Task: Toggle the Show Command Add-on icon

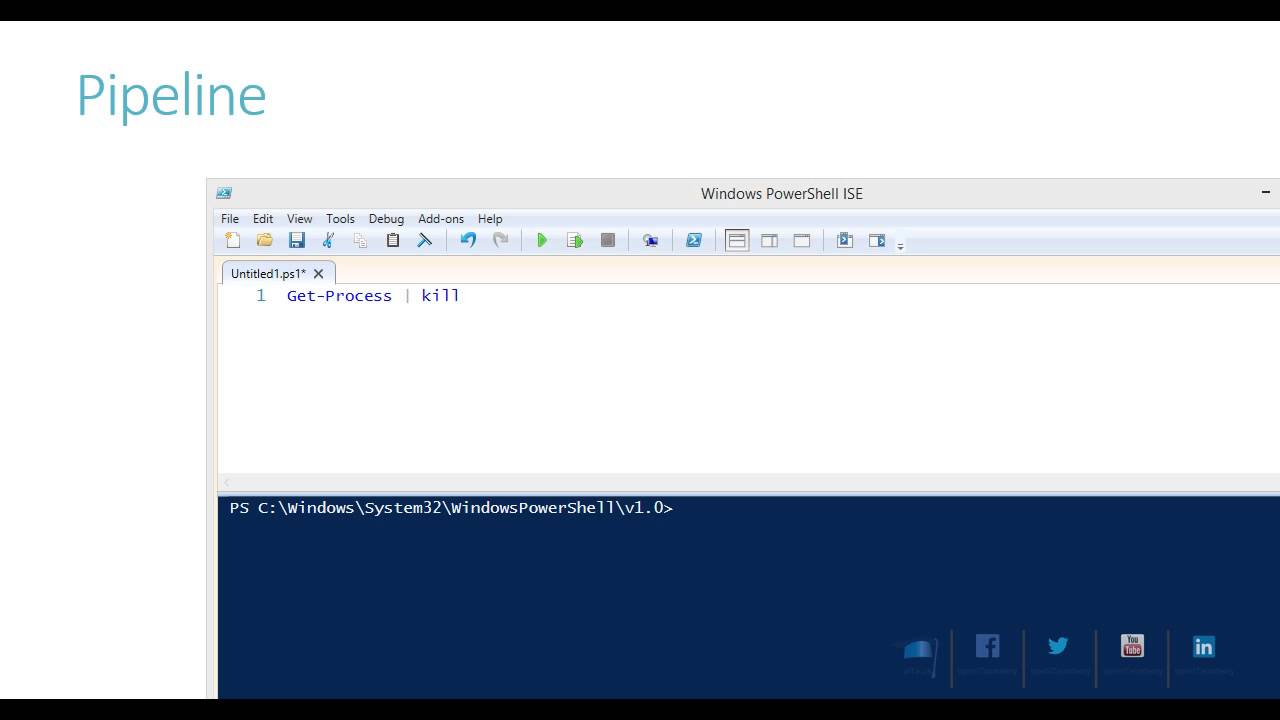Action: tap(877, 240)
